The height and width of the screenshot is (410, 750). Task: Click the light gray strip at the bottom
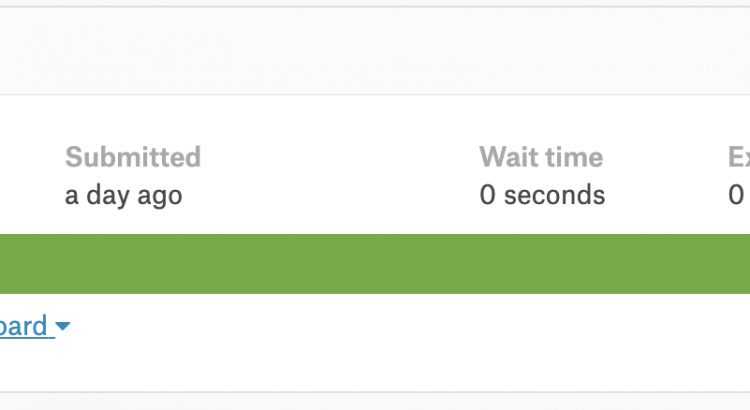click(x=375, y=402)
